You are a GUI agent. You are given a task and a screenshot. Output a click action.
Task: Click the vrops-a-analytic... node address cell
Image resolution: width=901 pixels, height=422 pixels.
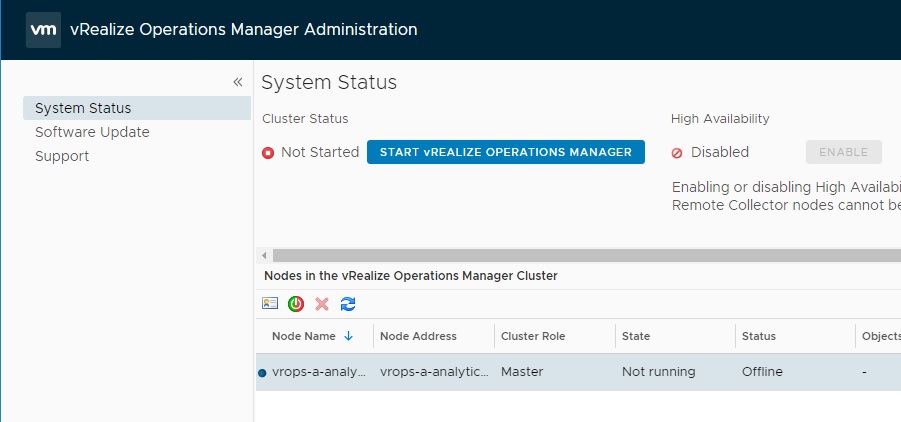click(434, 372)
